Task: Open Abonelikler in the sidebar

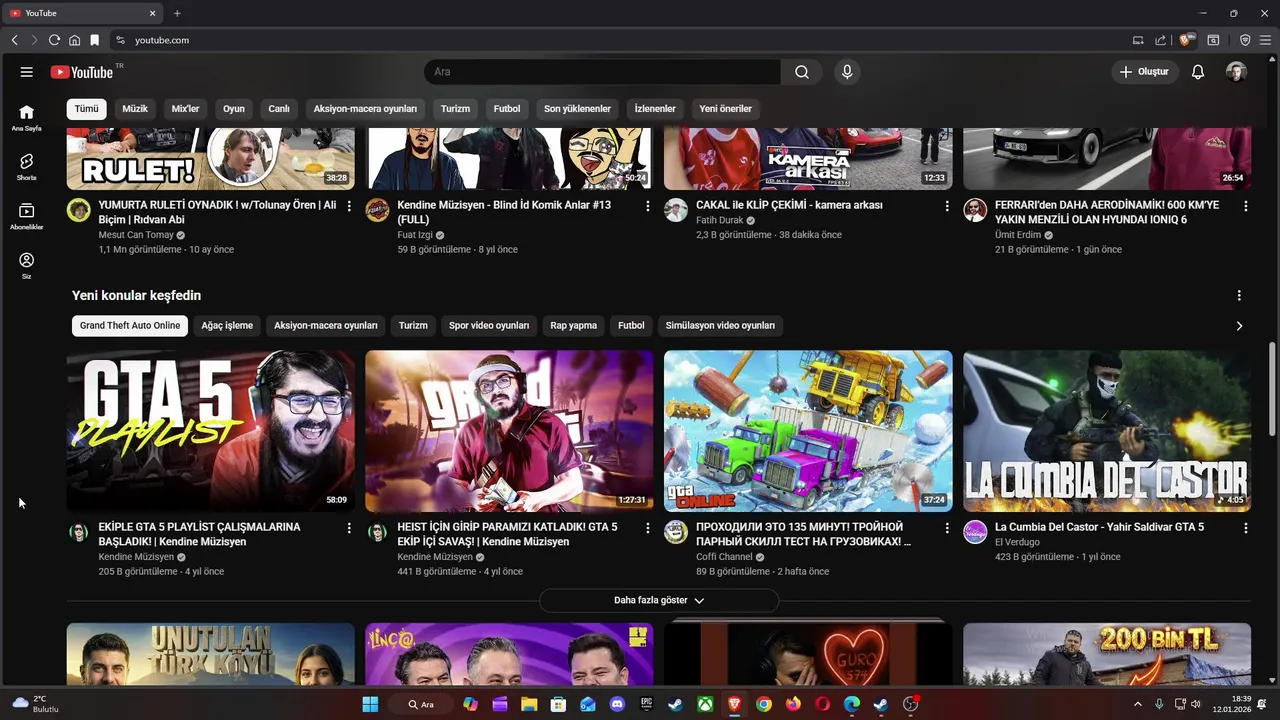Action: pos(26,216)
